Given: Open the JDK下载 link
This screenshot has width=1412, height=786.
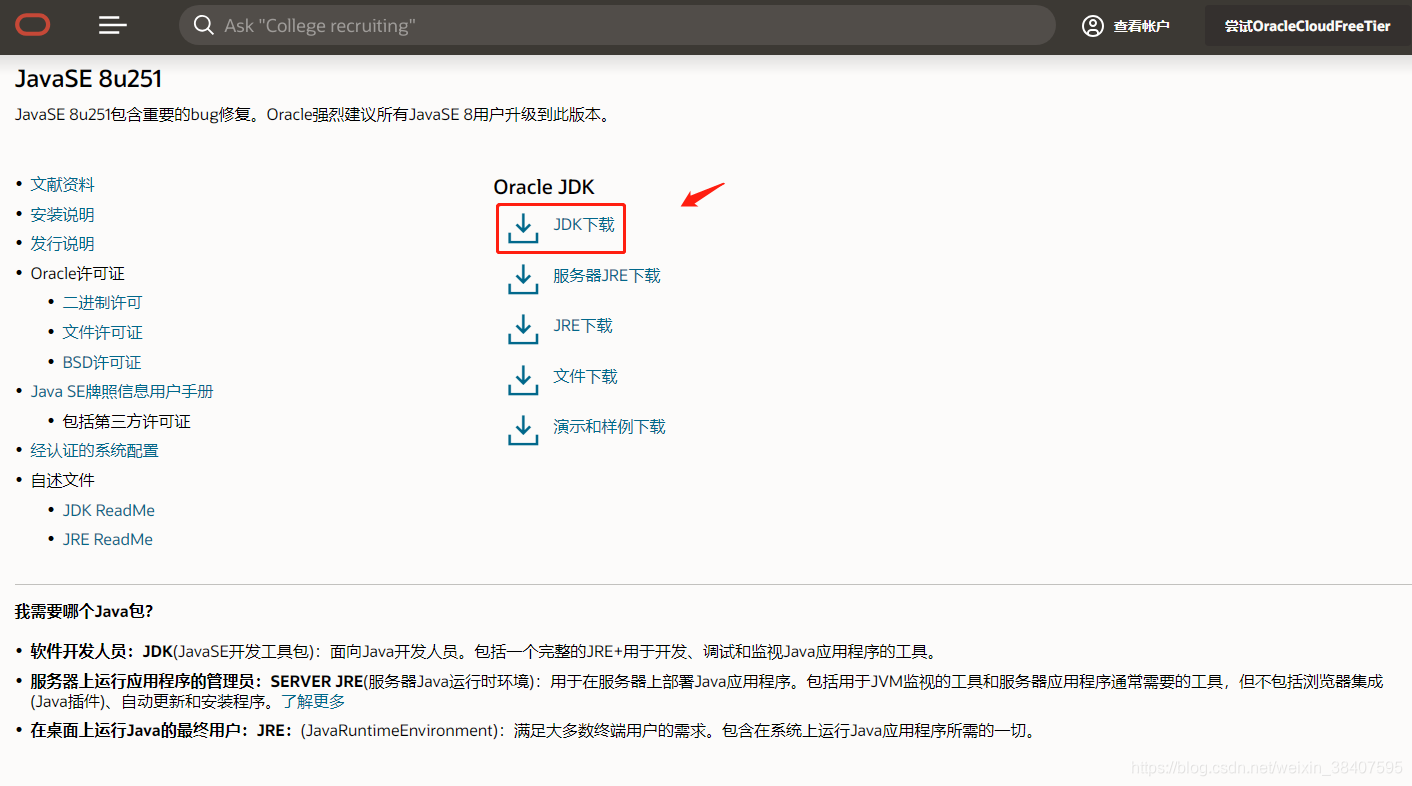Looking at the screenshot, I should (584, 225).
